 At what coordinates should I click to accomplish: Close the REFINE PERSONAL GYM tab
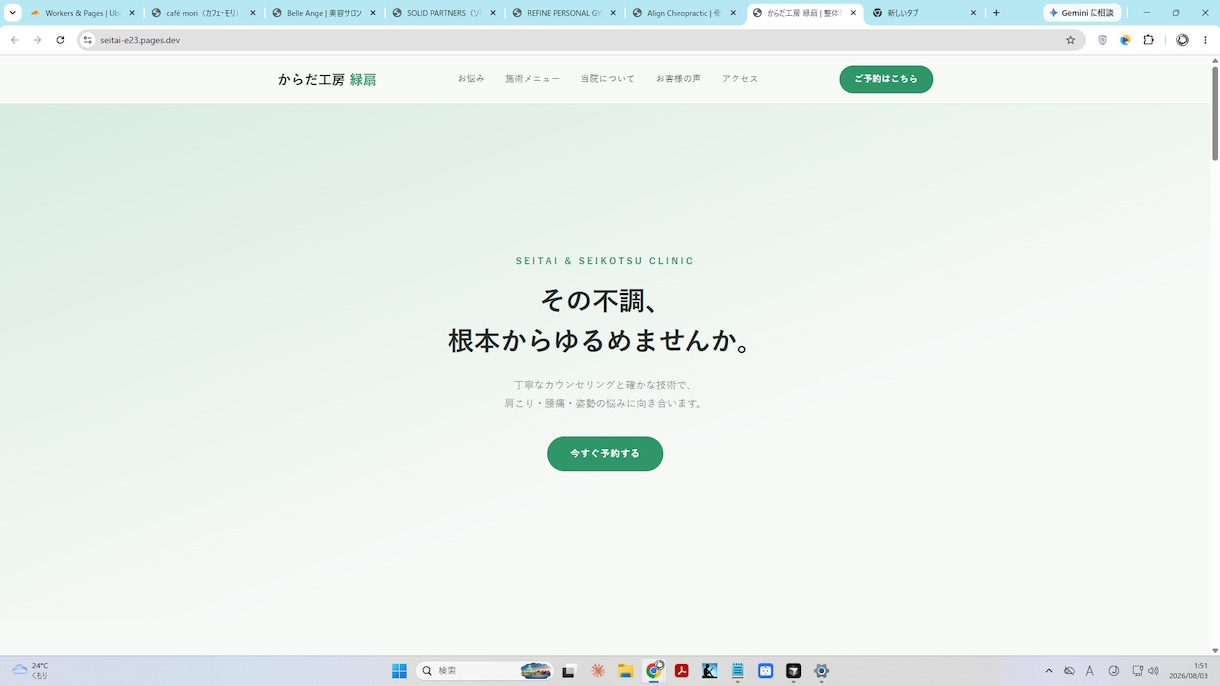pos(613,13)
